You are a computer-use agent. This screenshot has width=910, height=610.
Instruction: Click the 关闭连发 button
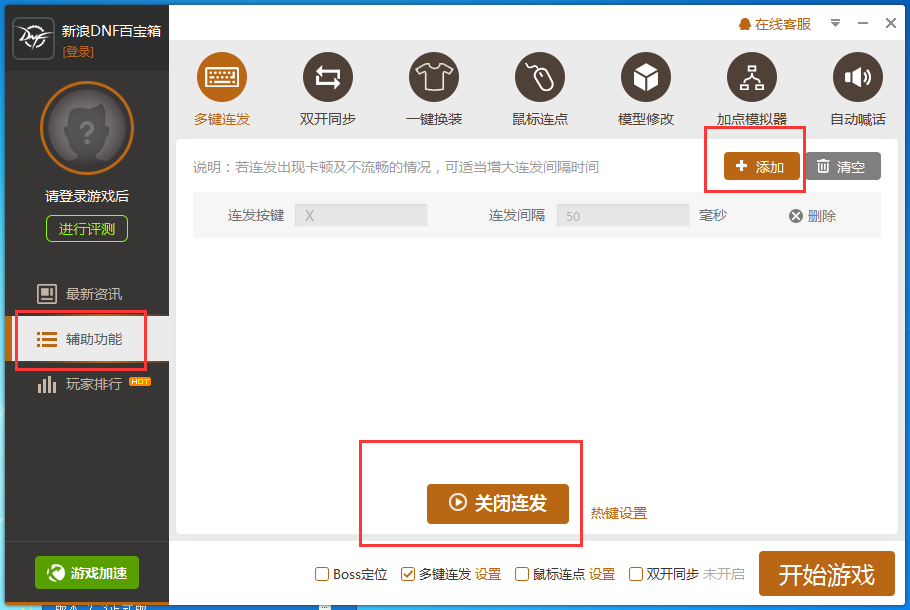tap(498, 504)
